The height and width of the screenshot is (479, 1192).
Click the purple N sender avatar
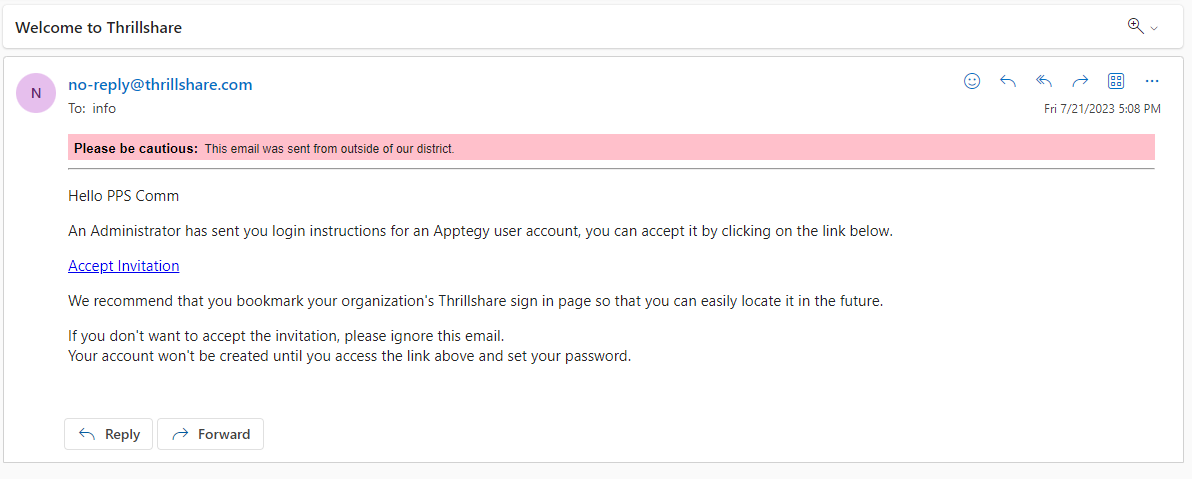(36, 93)
